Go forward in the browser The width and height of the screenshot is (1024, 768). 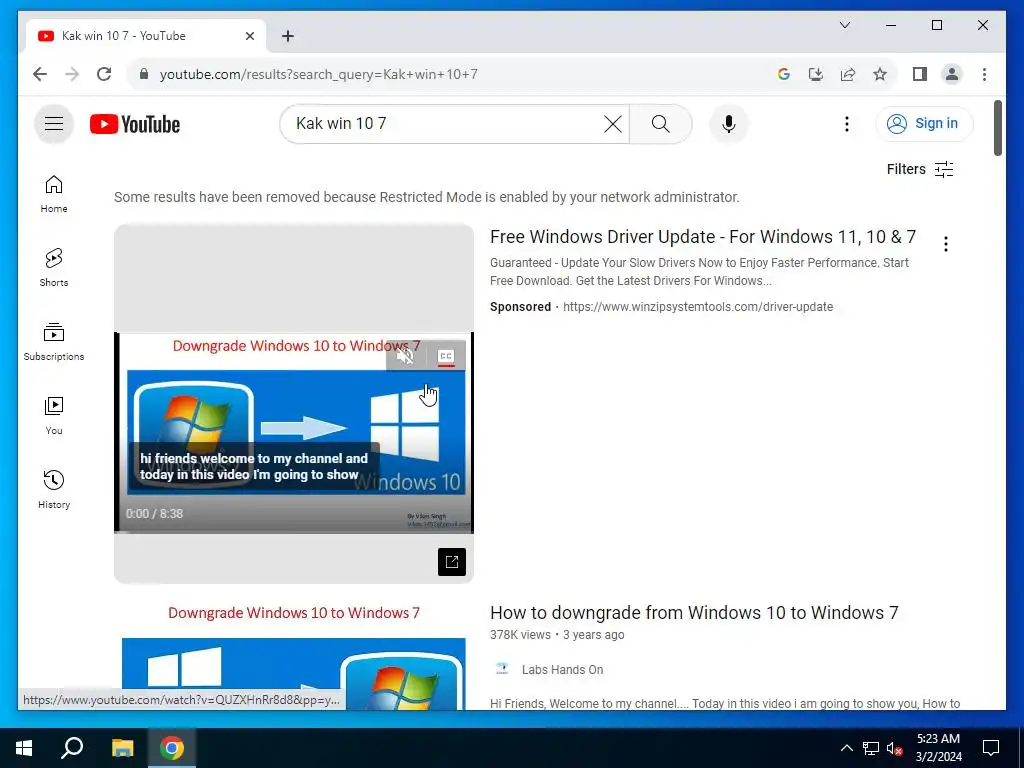coord(72,74)
